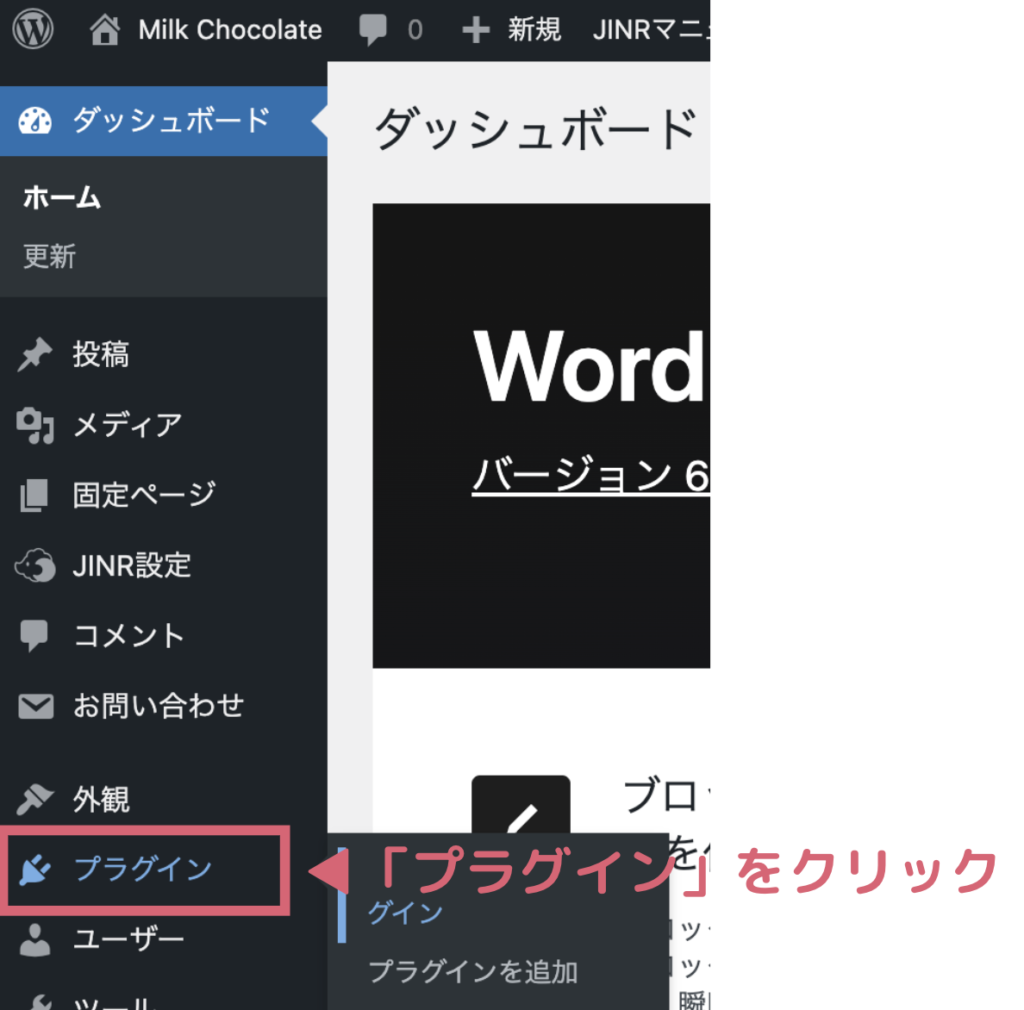
Task: Open the 固定ページ menu
Action: pyautogui.click(x=144, y=495)
